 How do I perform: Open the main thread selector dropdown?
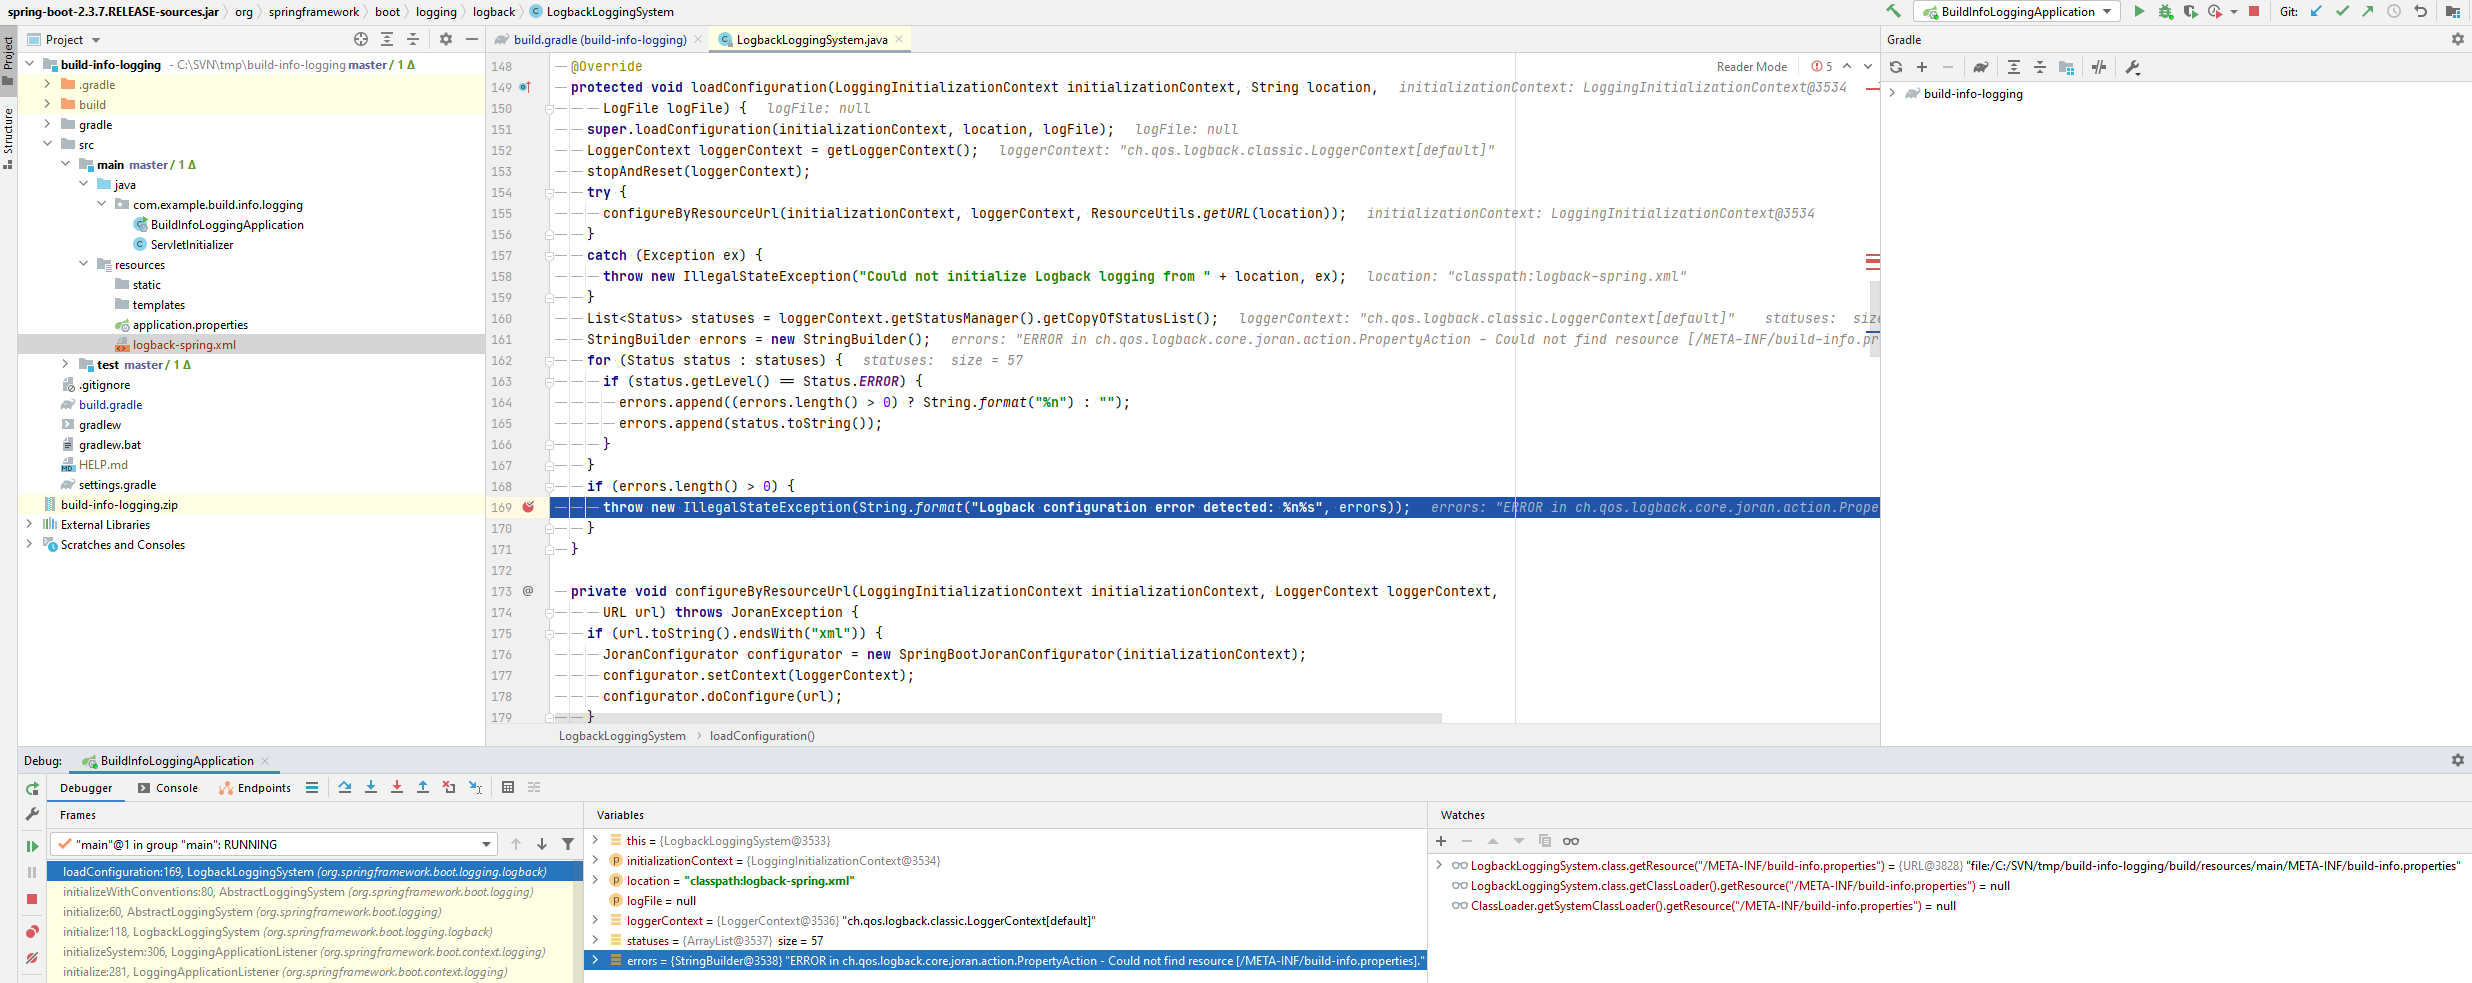pyautogui.click(x=274, y=844)
